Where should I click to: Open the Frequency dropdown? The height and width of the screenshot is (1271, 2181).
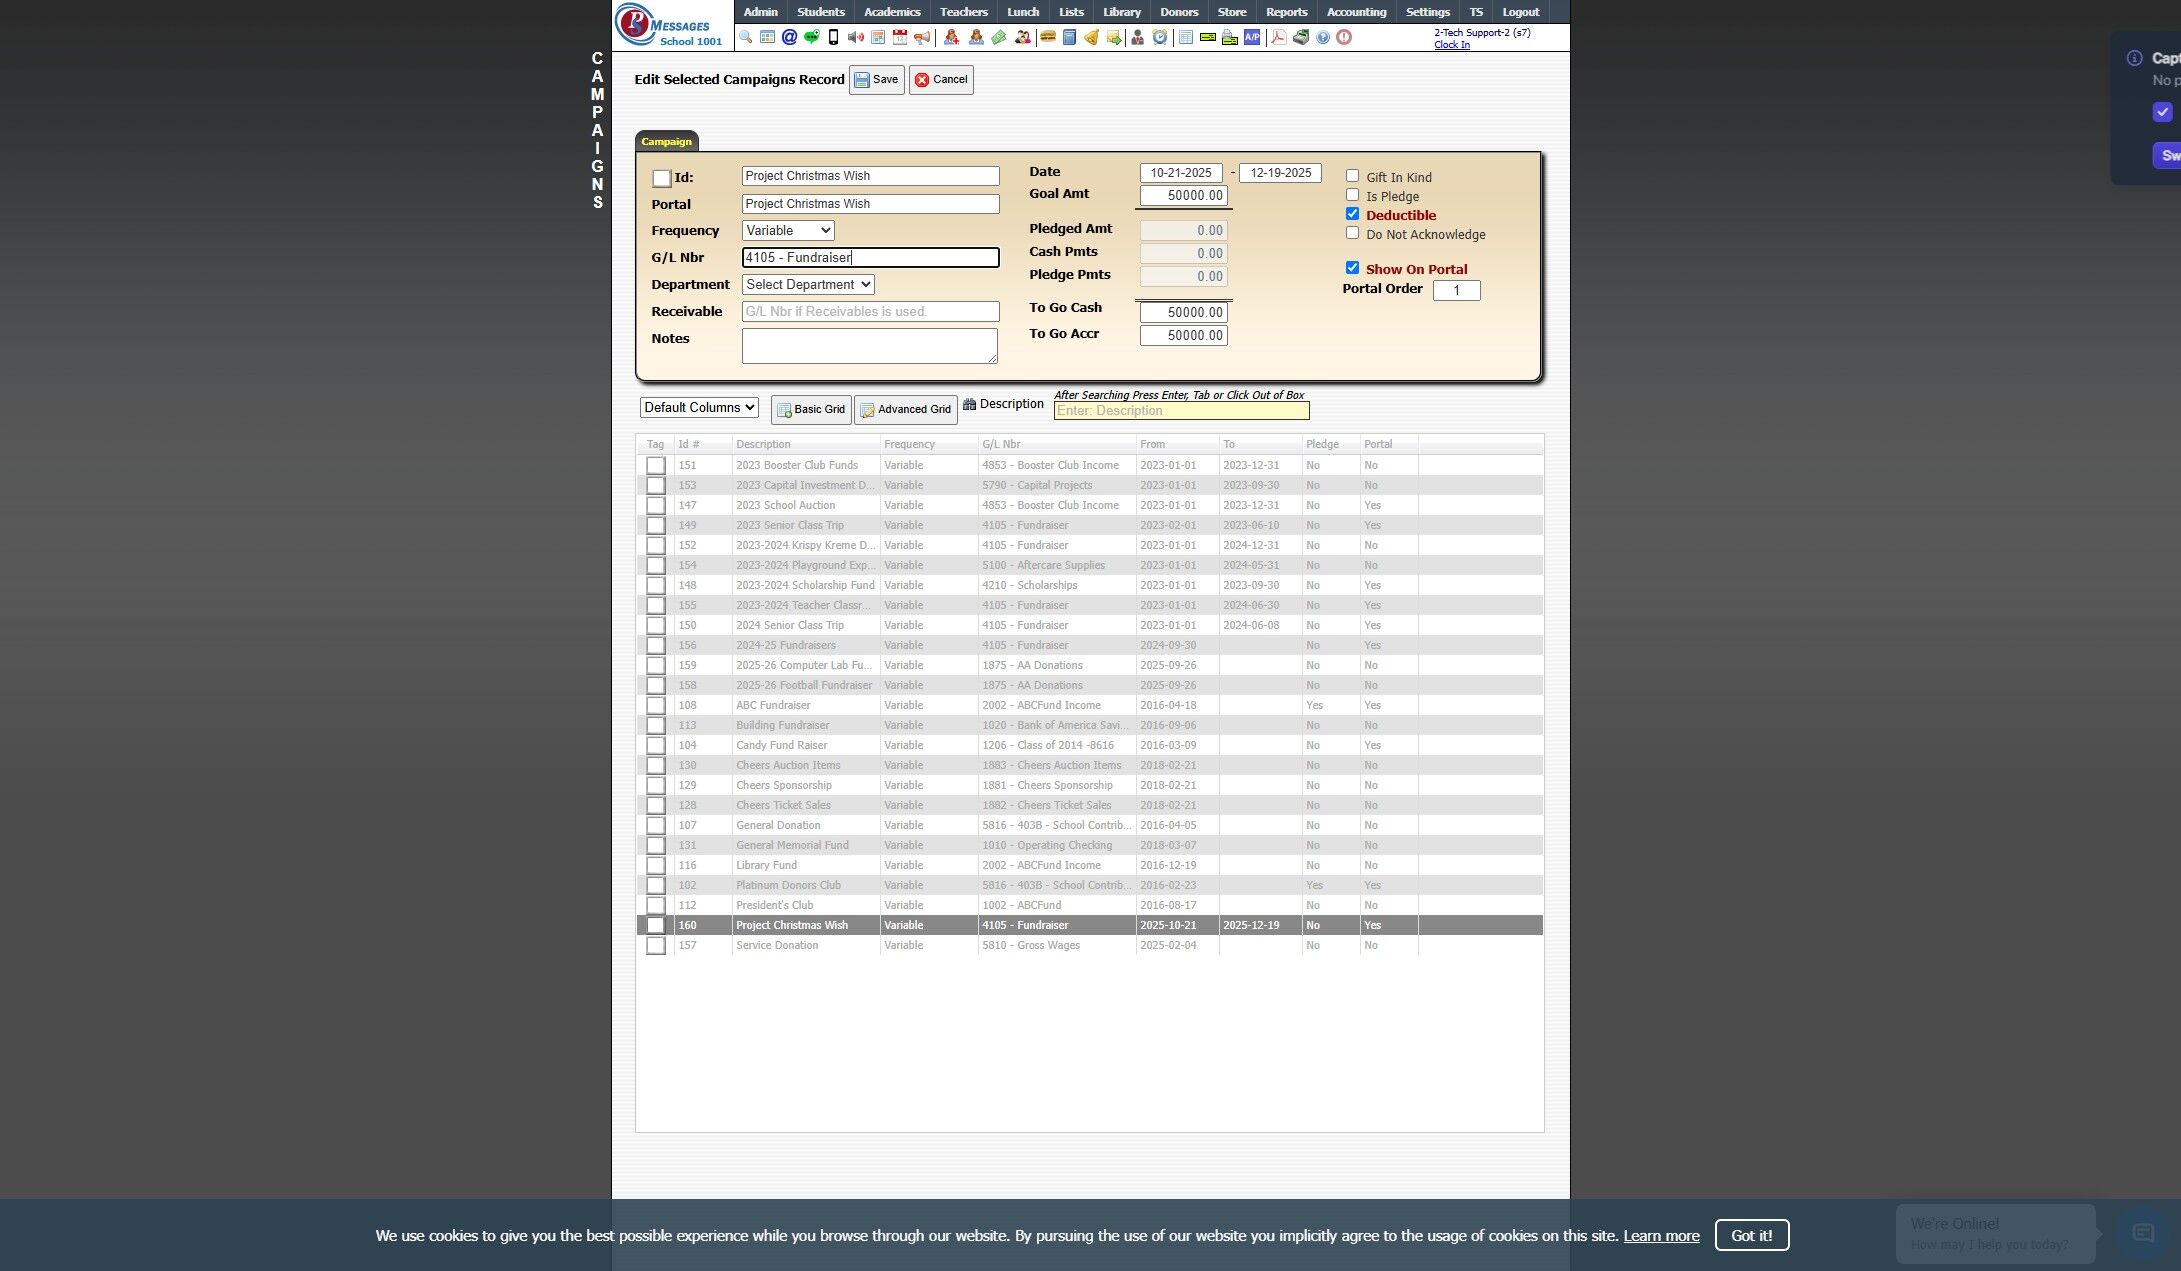coord(788,231)
